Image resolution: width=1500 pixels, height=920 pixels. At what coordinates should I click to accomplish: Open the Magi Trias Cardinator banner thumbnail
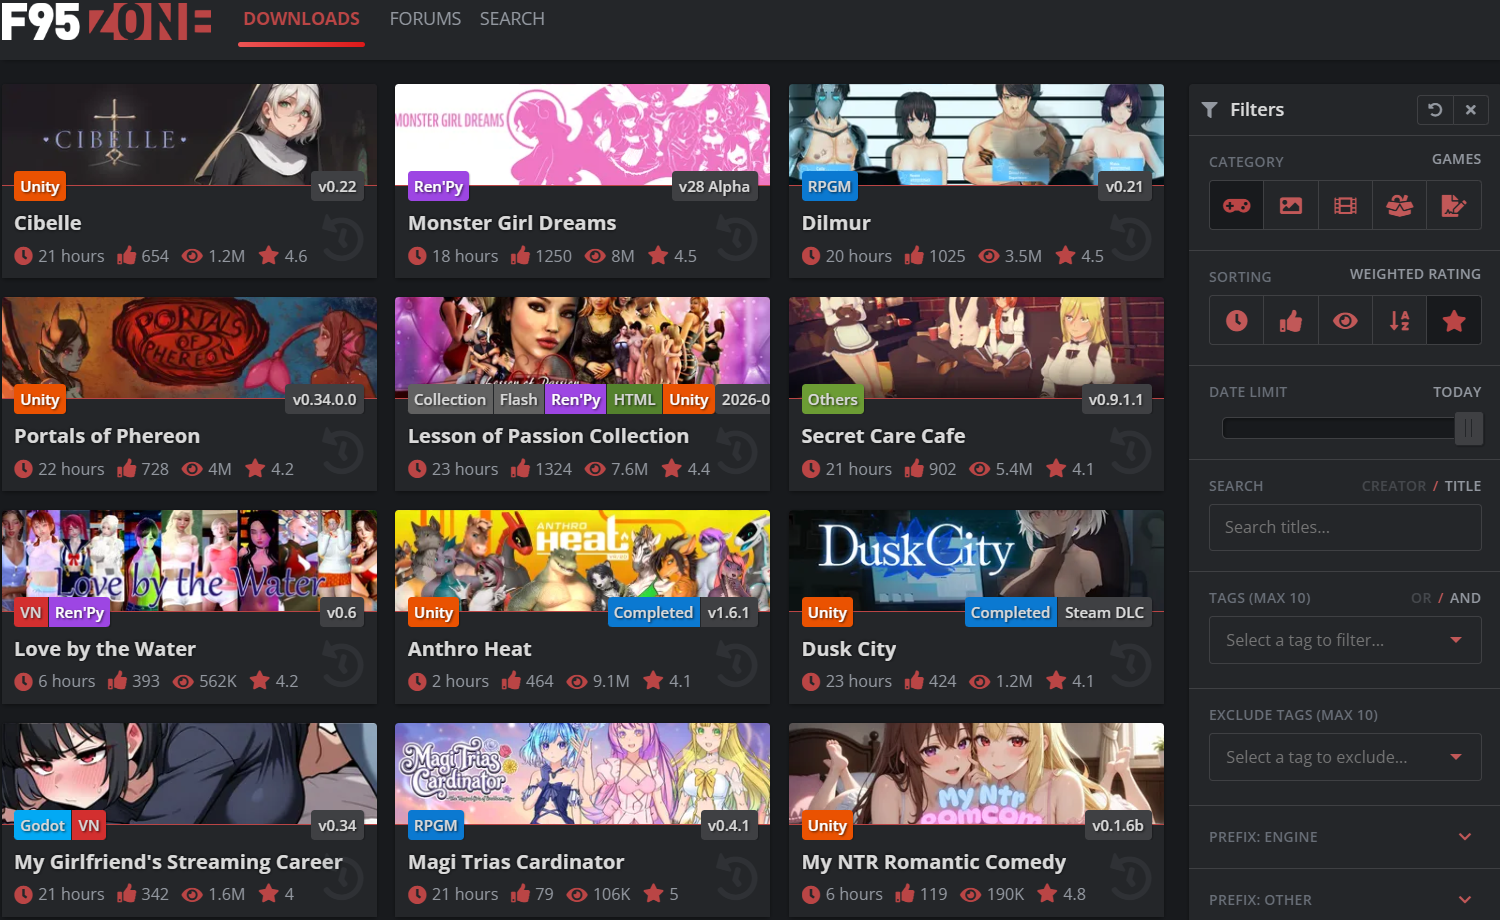pyautogui.click(x=582, y=773)
